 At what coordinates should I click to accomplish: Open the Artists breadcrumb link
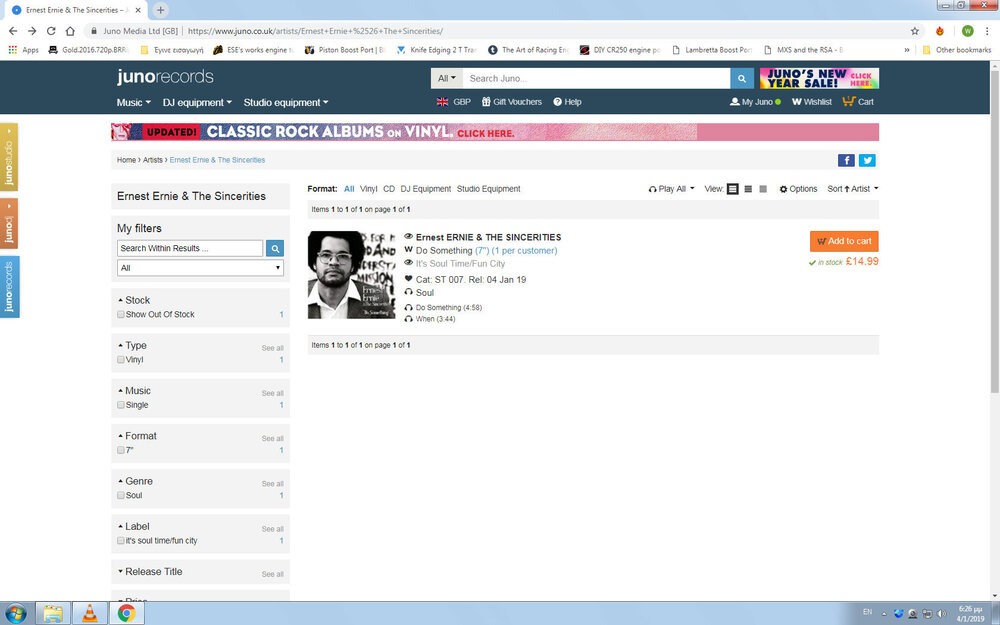152,160
